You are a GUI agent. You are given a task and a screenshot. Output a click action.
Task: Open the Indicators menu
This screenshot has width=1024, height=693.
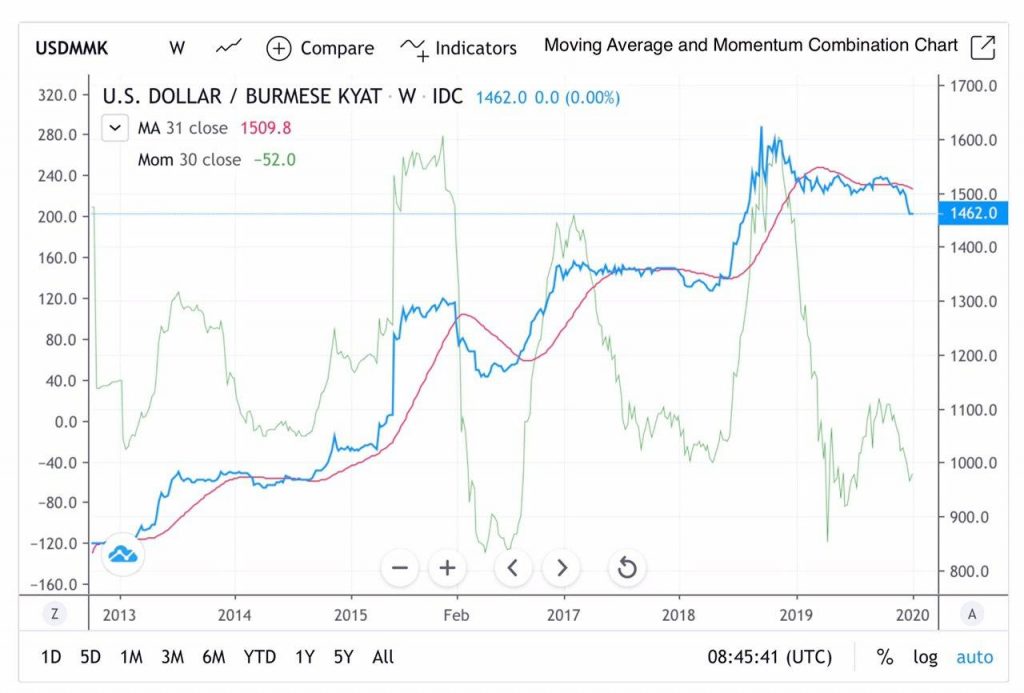pos(458,48)
